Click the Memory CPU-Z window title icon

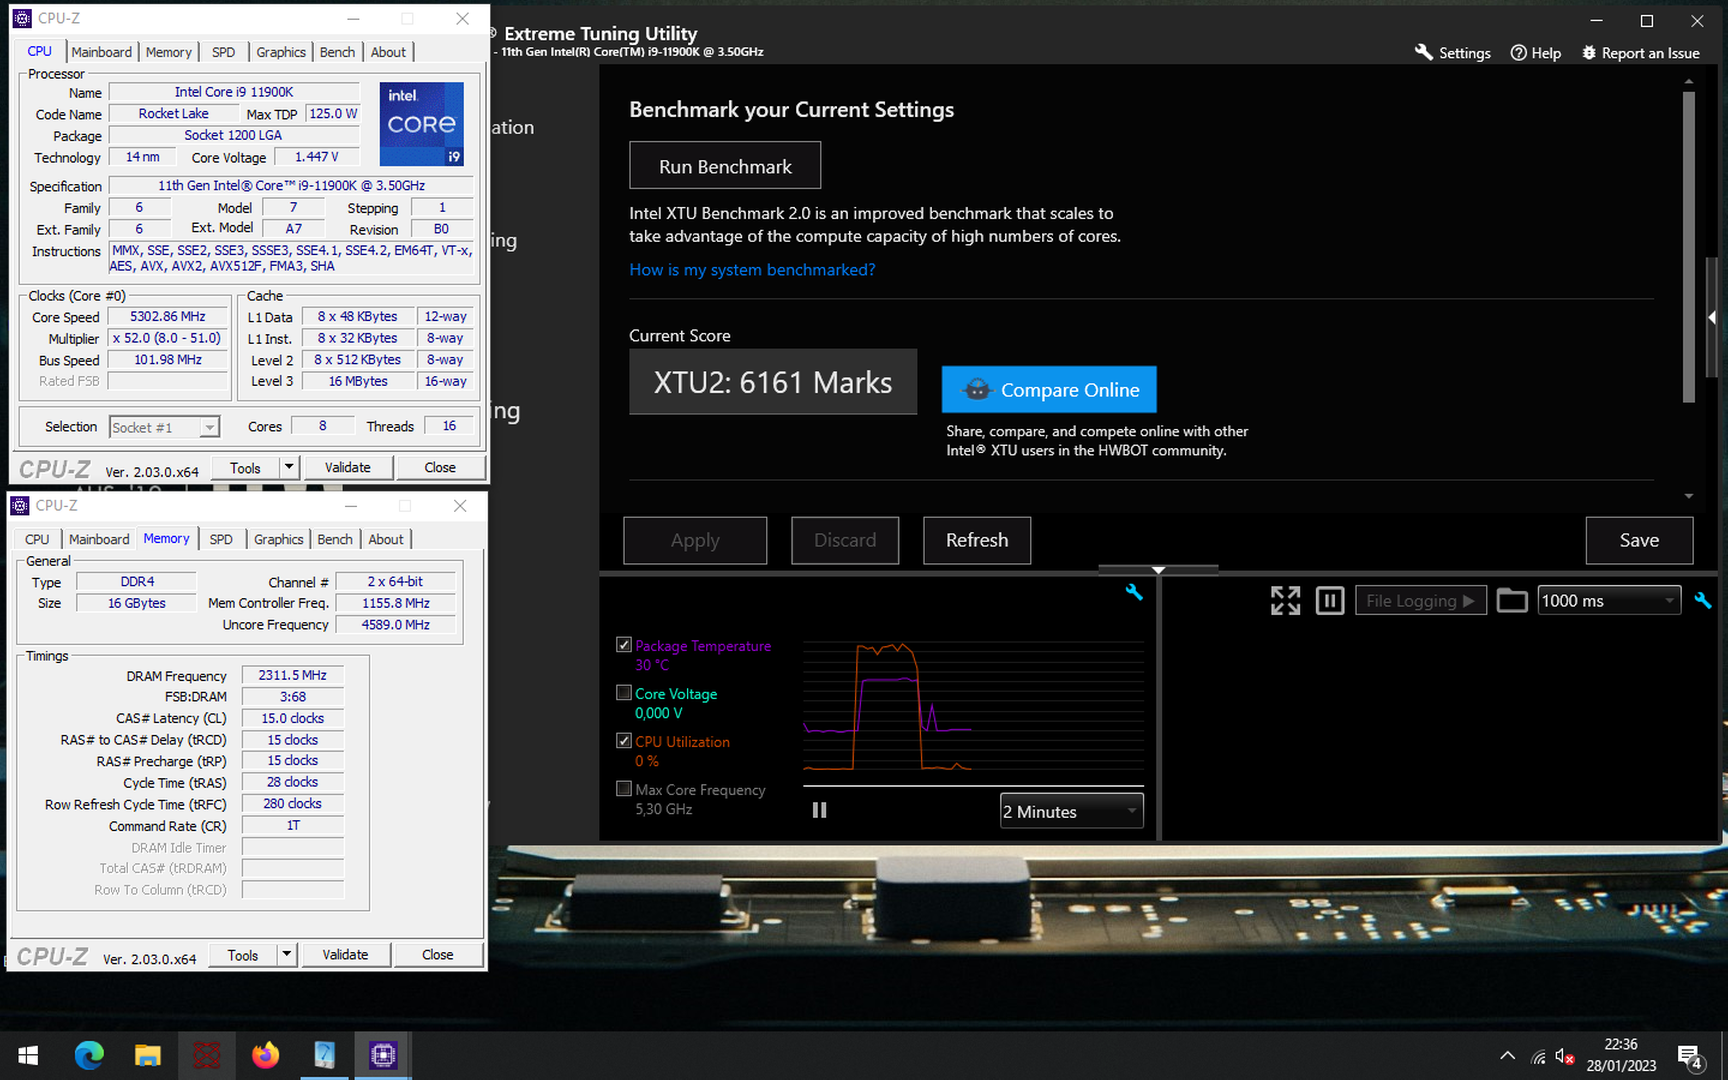click(20, 505)
